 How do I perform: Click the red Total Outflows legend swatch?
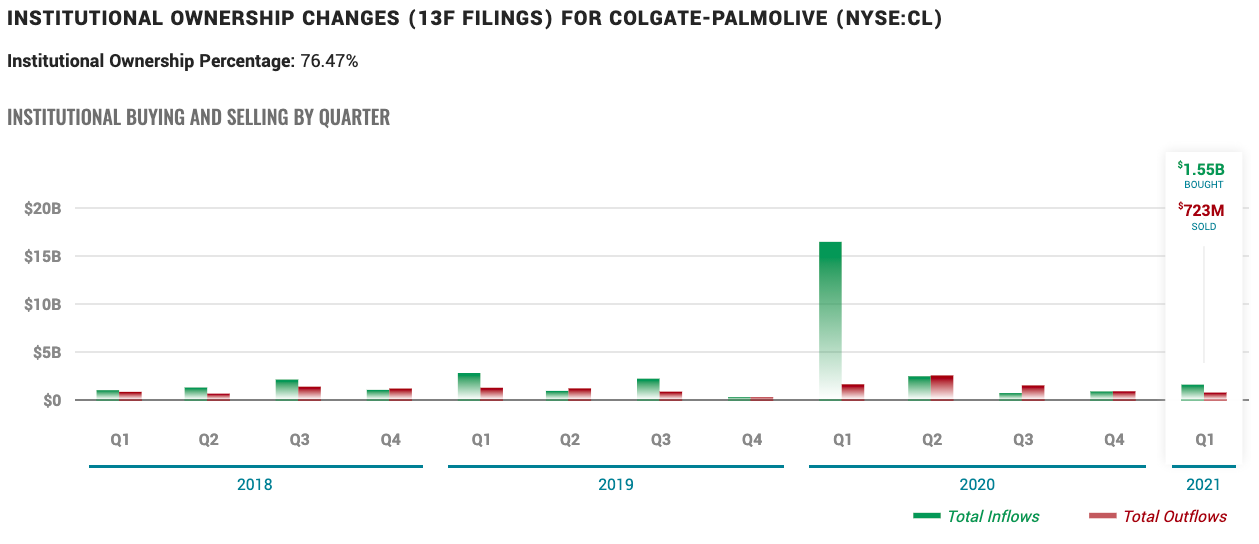coord(1102,516)
